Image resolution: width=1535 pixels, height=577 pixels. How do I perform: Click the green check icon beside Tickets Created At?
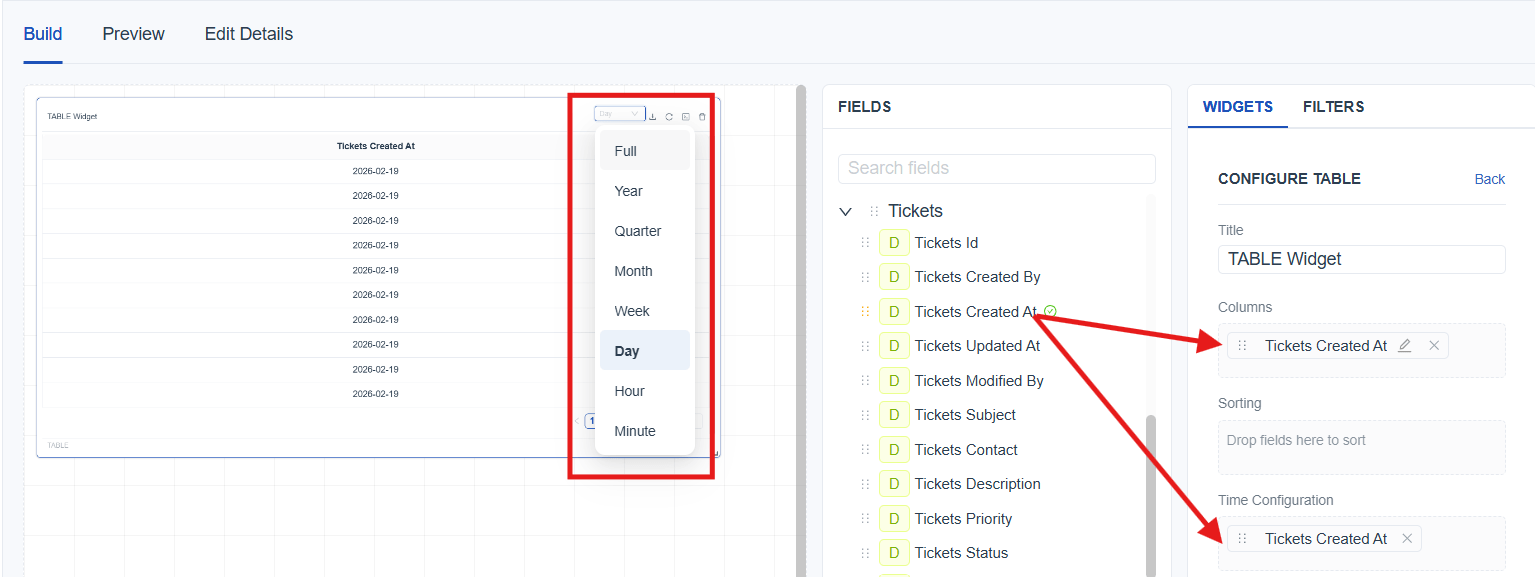[x=1050, y=311]
